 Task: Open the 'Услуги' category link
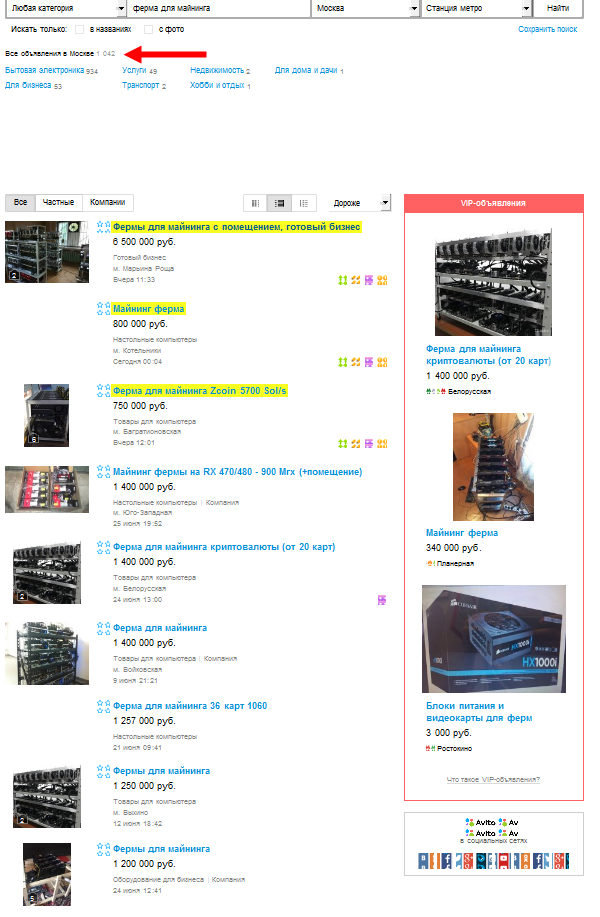134,70
